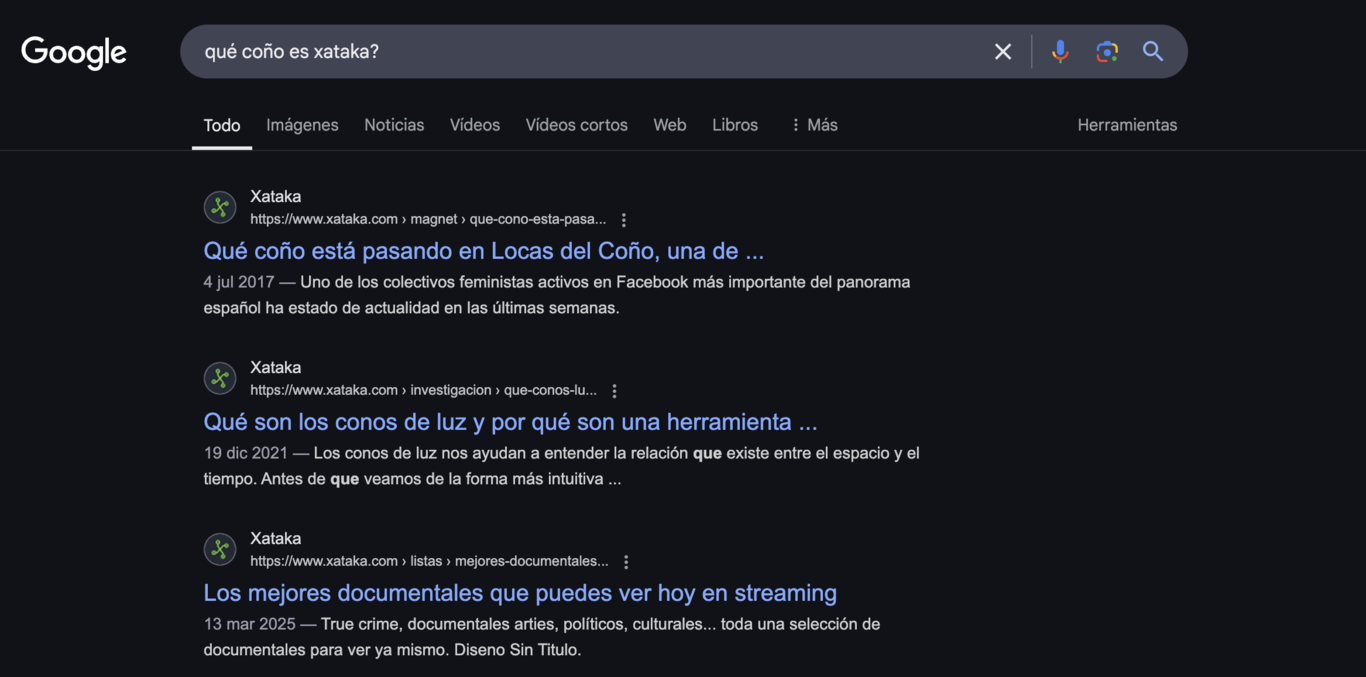Screen dimensions: 1366x677
Task: Start voice search with the microphone icon
Action: [1060, 52]
